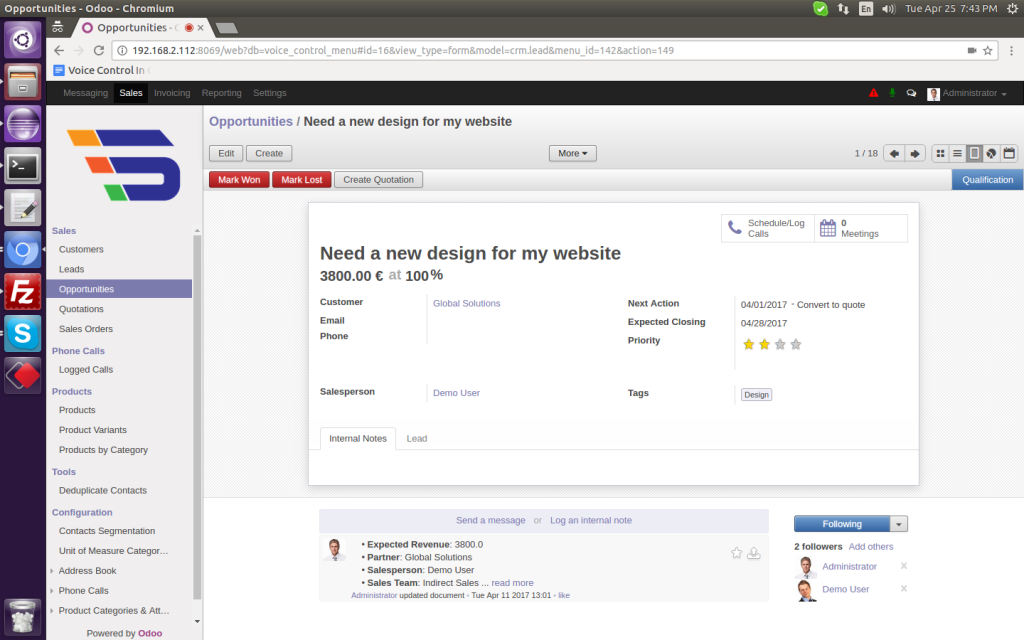
Task: Switch to Kanban view
Action: coord(941,153)
